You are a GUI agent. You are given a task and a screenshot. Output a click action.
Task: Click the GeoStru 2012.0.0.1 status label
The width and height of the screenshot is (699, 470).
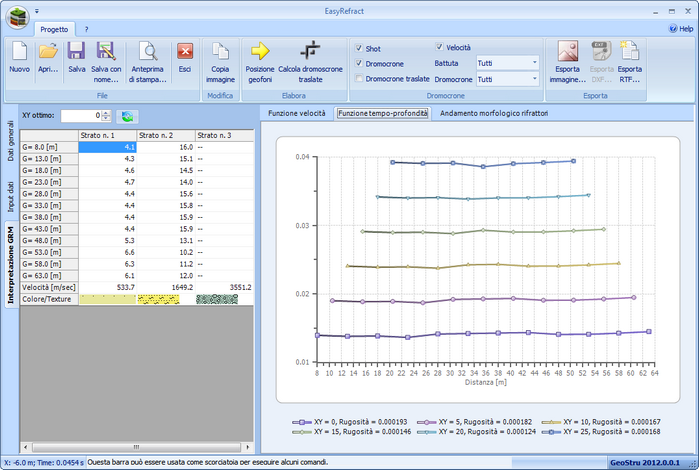click(645, 462)
